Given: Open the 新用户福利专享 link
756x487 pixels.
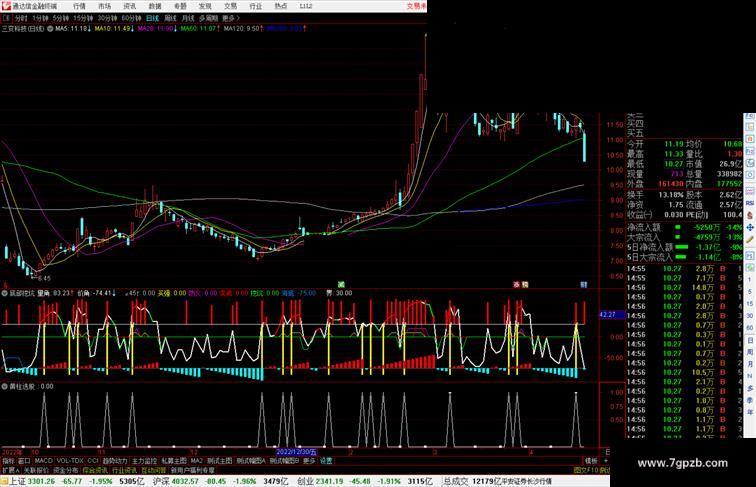Looking at the screenshot, I should tap(193, 470).
